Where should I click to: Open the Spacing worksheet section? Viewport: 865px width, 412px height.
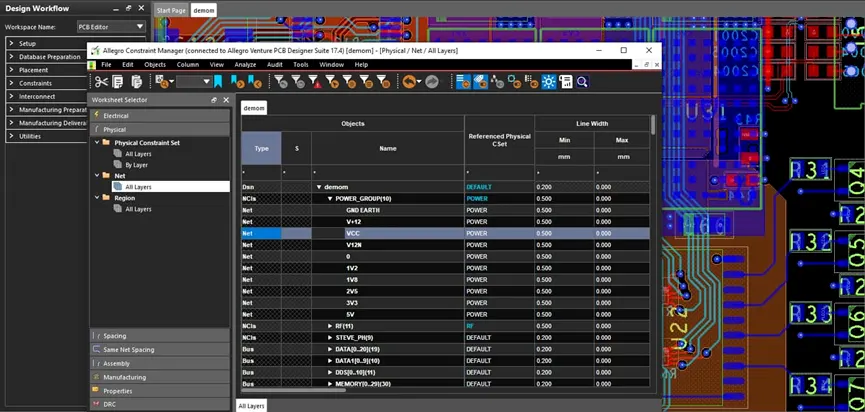coord(115,336)
